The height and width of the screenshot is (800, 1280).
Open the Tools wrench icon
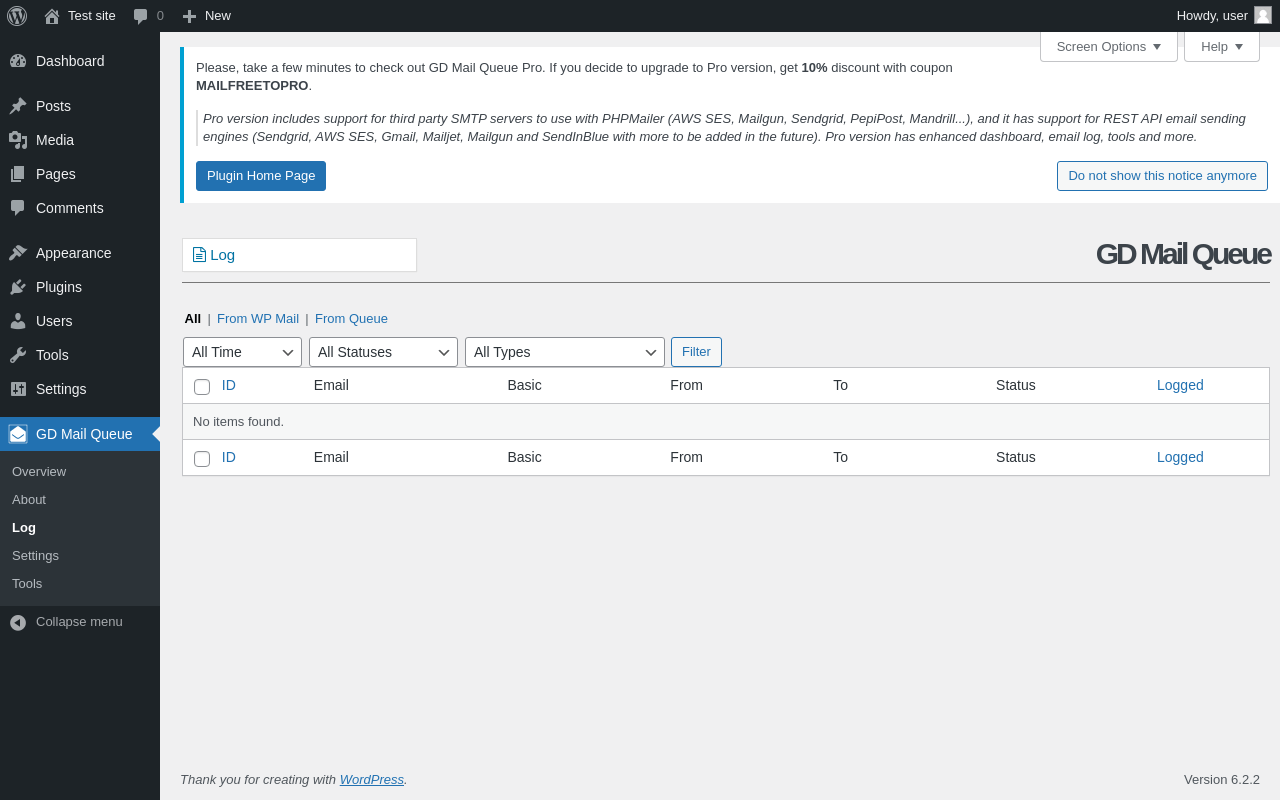[18, 355]
